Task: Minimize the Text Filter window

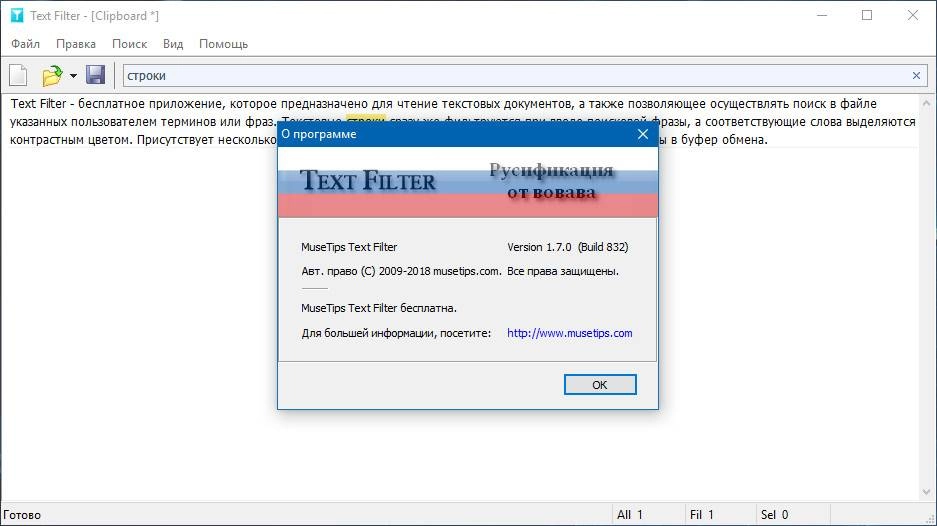Action: click(822, 16)
